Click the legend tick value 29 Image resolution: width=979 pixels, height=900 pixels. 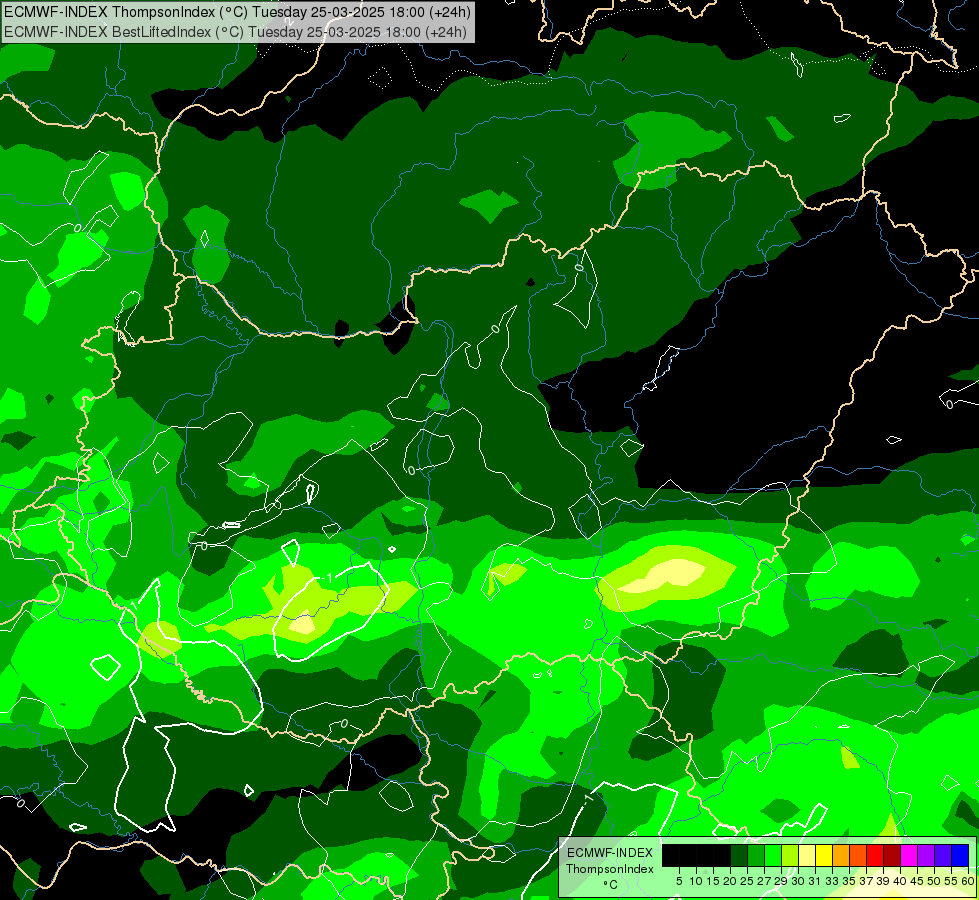(781, 881)
